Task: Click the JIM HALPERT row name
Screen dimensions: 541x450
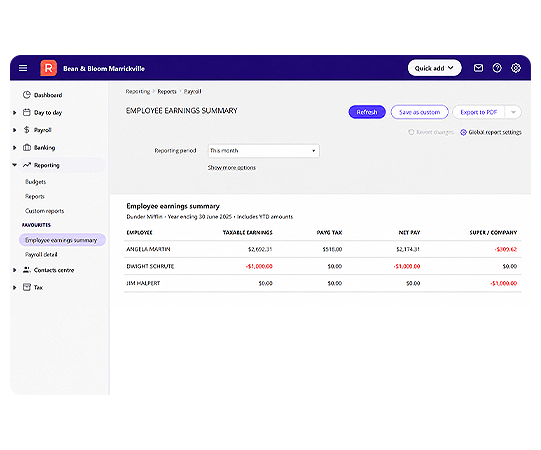Action: coord(143,283)
